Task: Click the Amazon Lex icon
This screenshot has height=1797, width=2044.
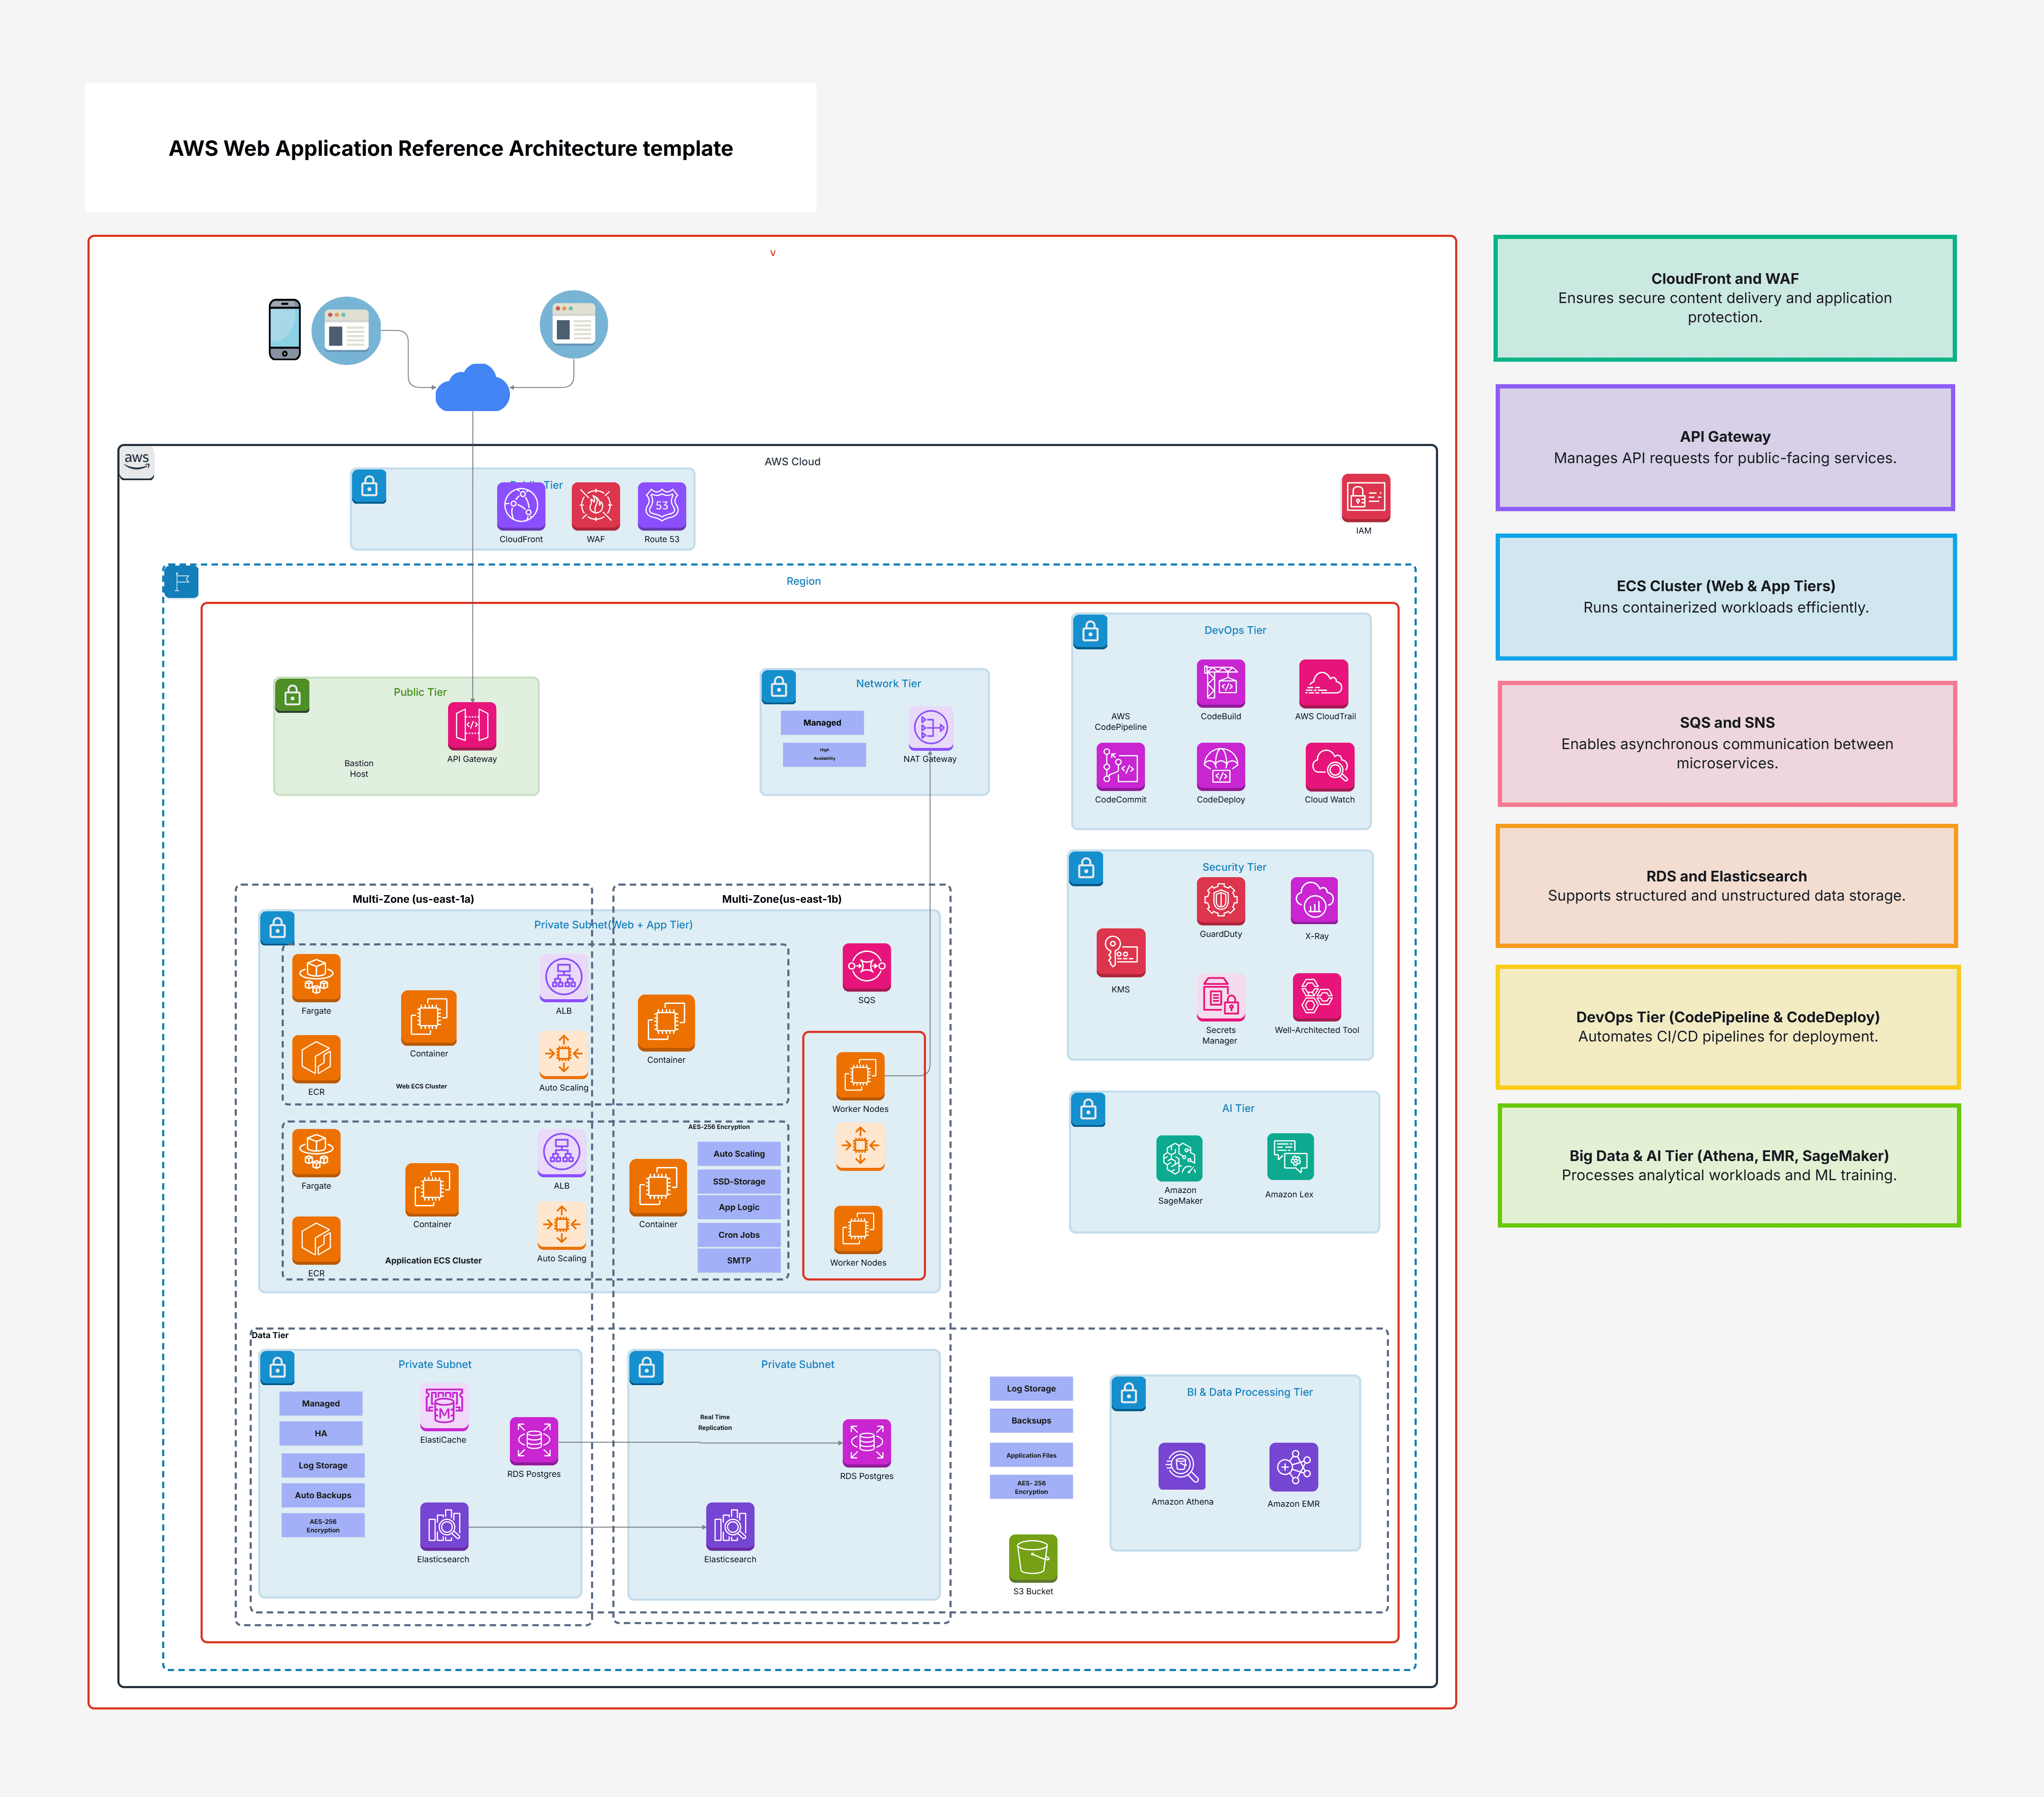Action: click(x=1290, y=1157)
